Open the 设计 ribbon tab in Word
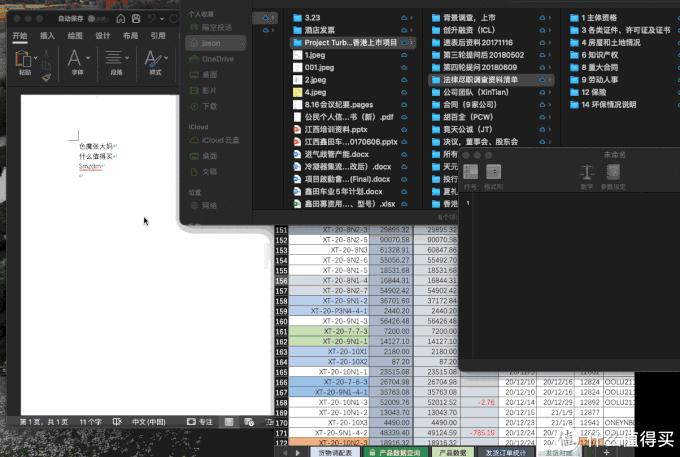 pyautogui.click(x=103, y=36)
